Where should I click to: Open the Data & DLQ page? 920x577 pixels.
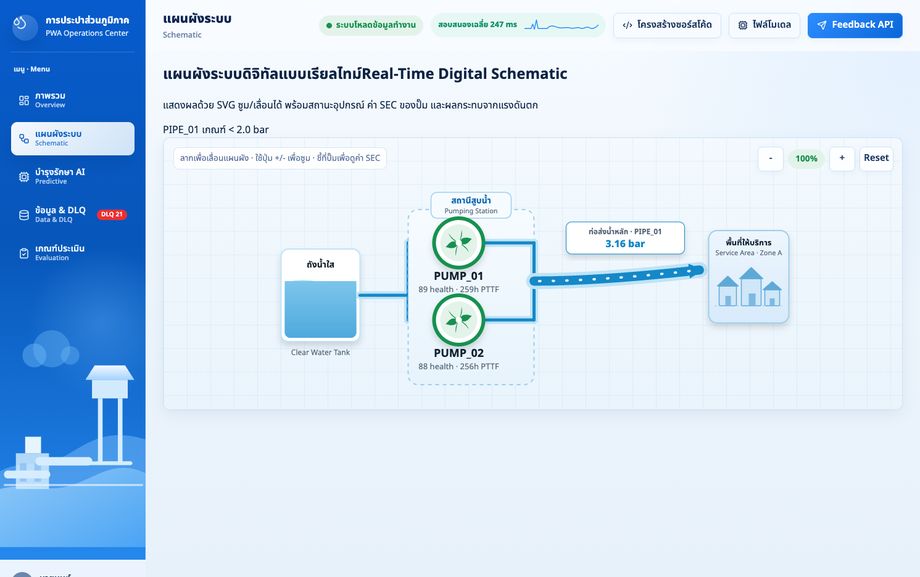click(72, 215)
